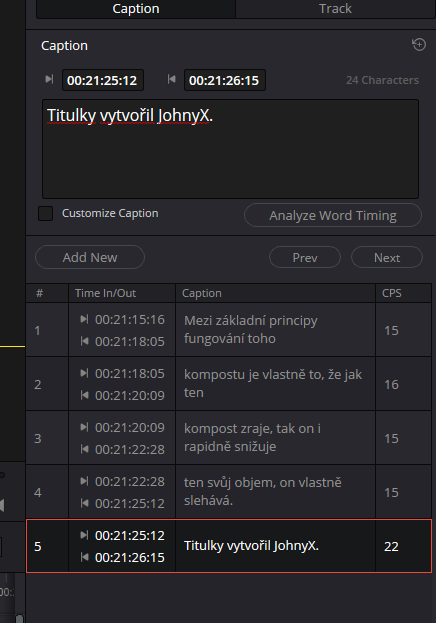Click the caption in-point icon beside 00:21:25:12 field

tap(49, 79)
